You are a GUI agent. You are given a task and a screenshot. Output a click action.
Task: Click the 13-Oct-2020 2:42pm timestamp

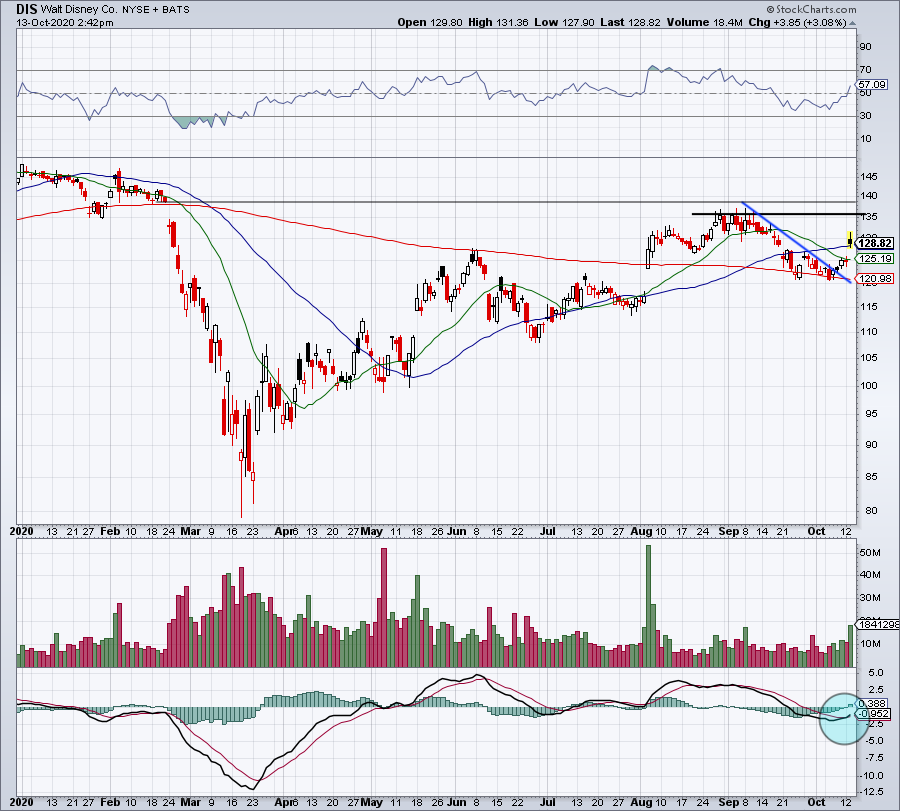click(x=65, y=23)
